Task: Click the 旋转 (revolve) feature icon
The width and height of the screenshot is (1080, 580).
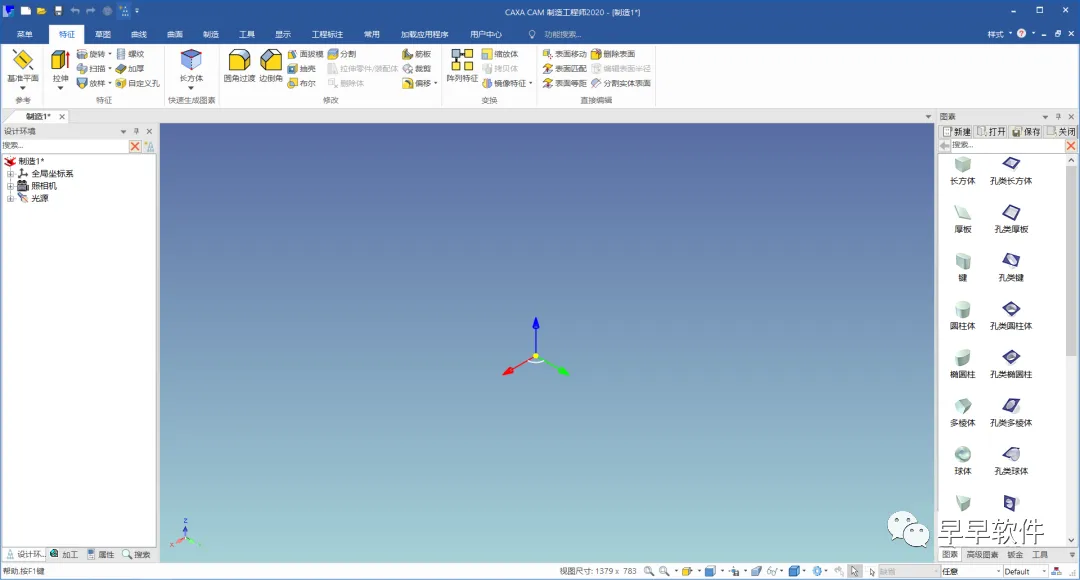Action: click(x=91, y=54)
